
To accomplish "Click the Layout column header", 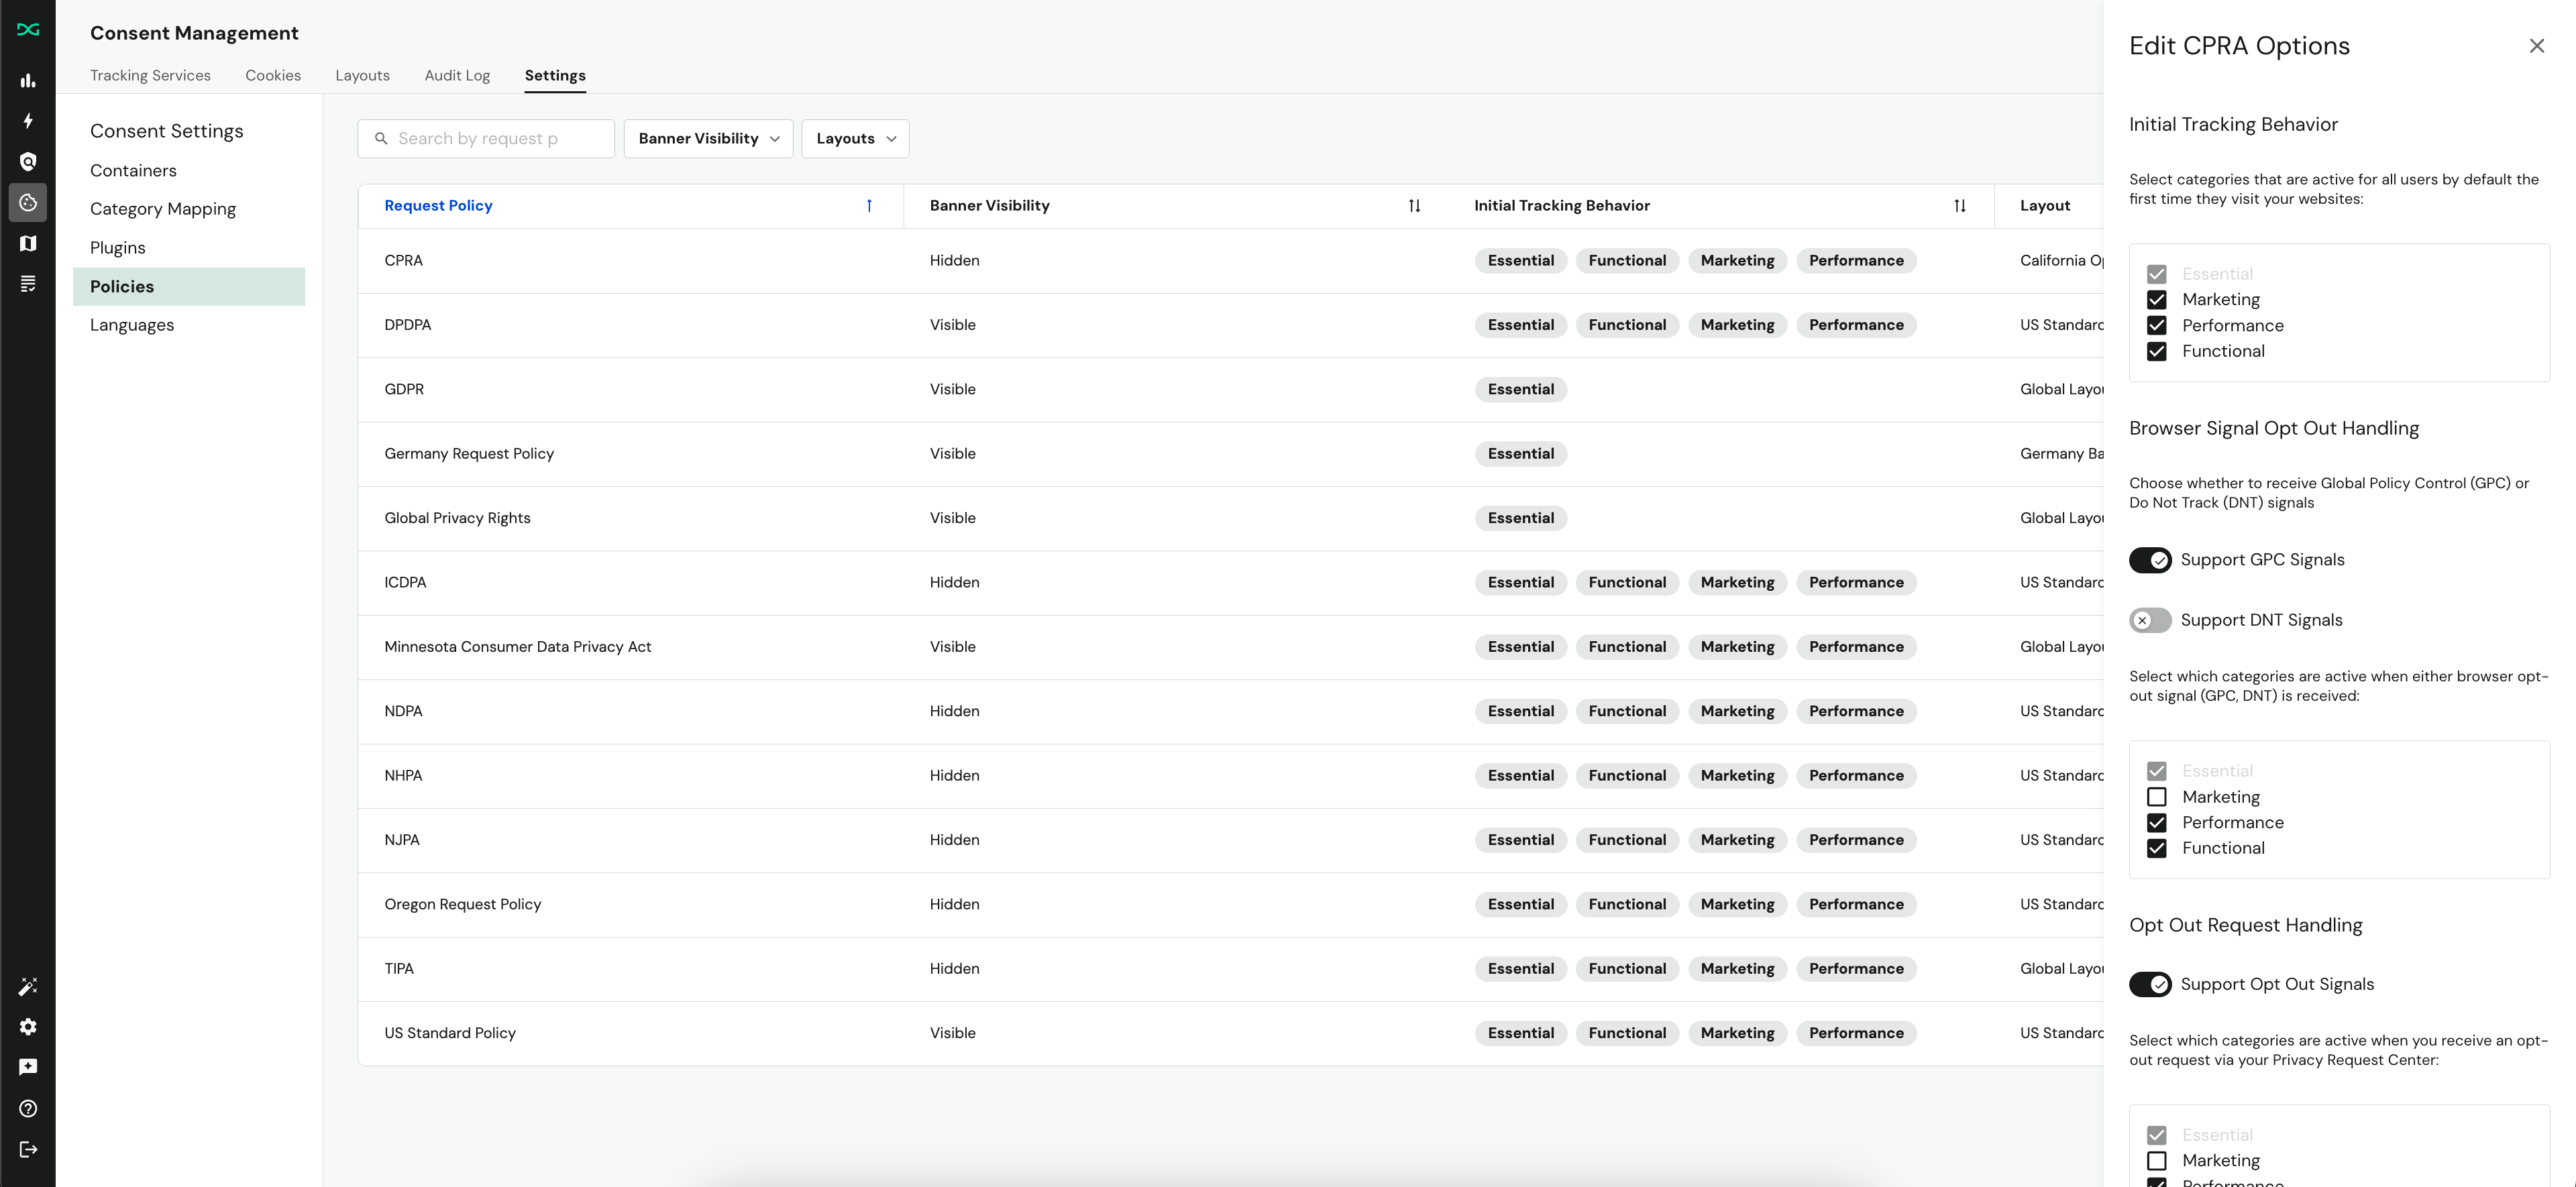I will tap(2045, 206).
